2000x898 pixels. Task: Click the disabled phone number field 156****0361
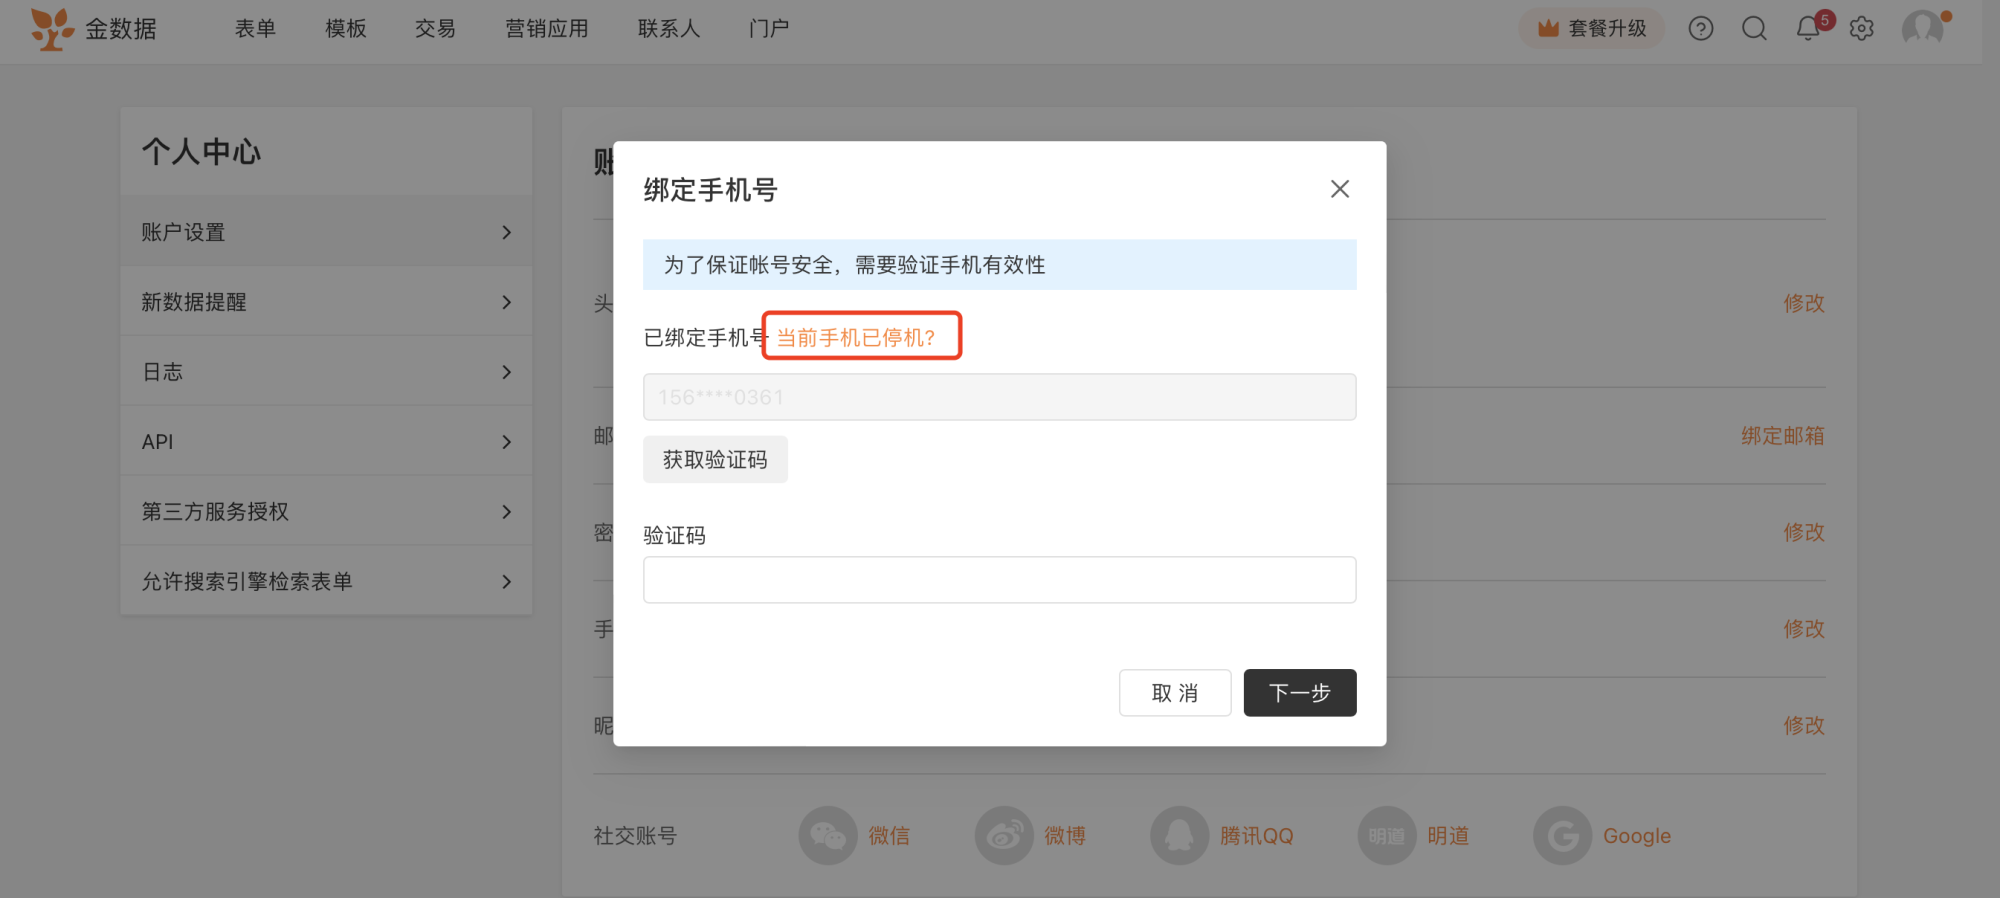1000,397
